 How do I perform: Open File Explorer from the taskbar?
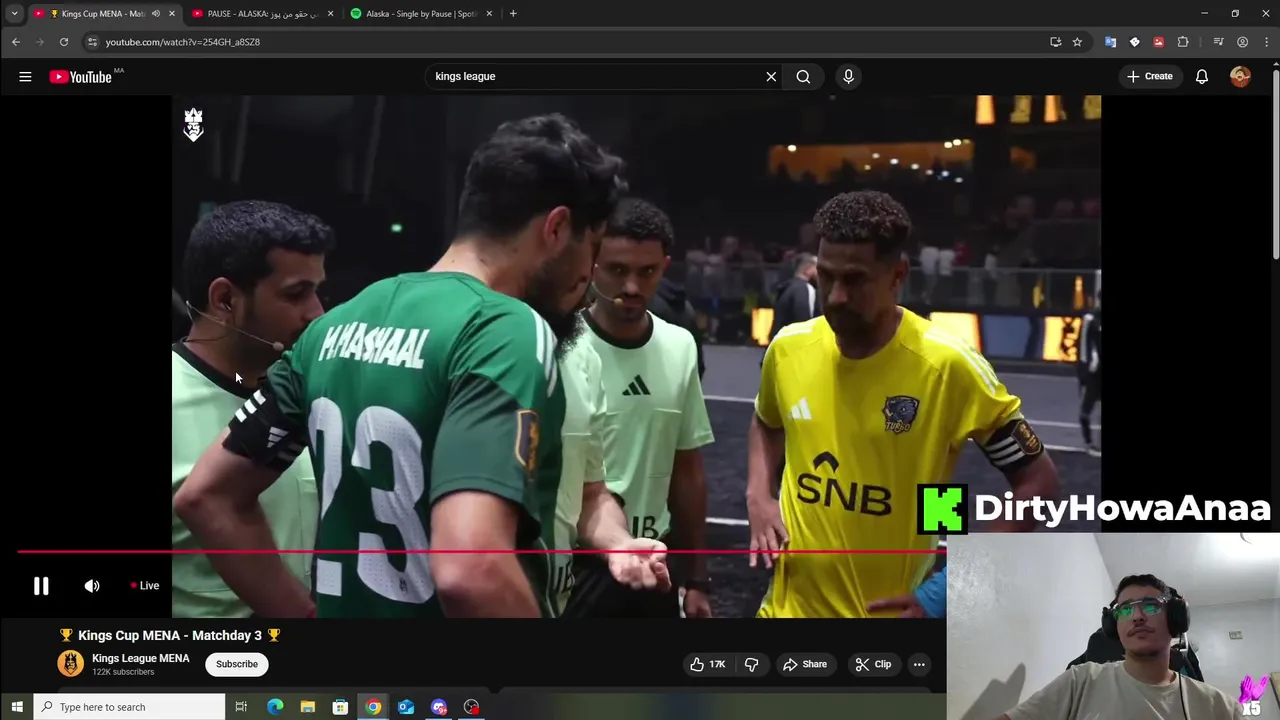[x=308, y=707]
